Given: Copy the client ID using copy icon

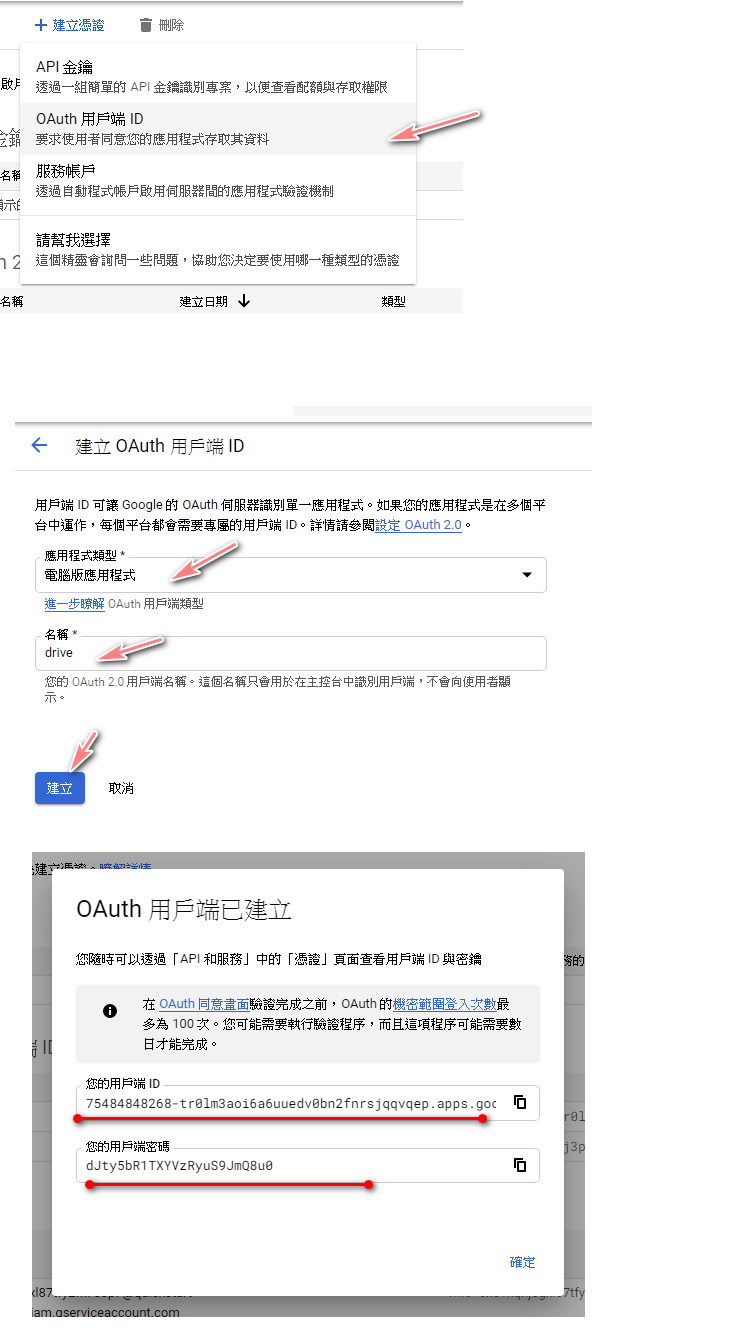Looking at the screenshot, I should tap(520, 1102).
